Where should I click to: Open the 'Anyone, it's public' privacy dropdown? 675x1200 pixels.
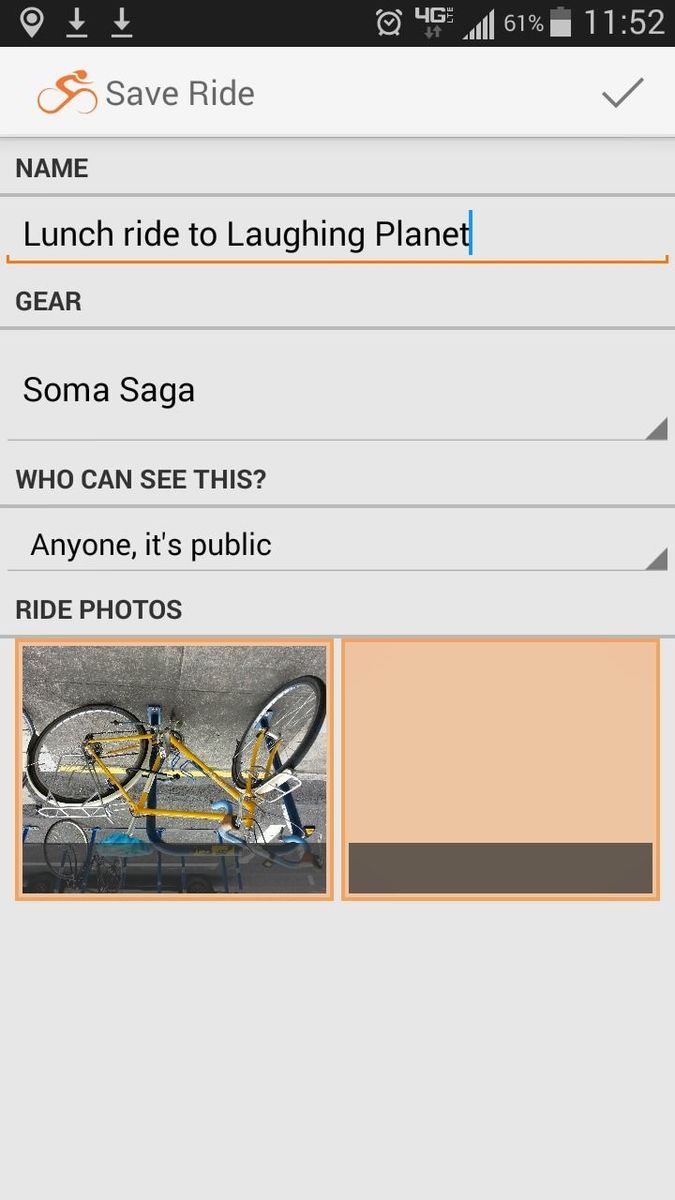(x=337, y=545)
